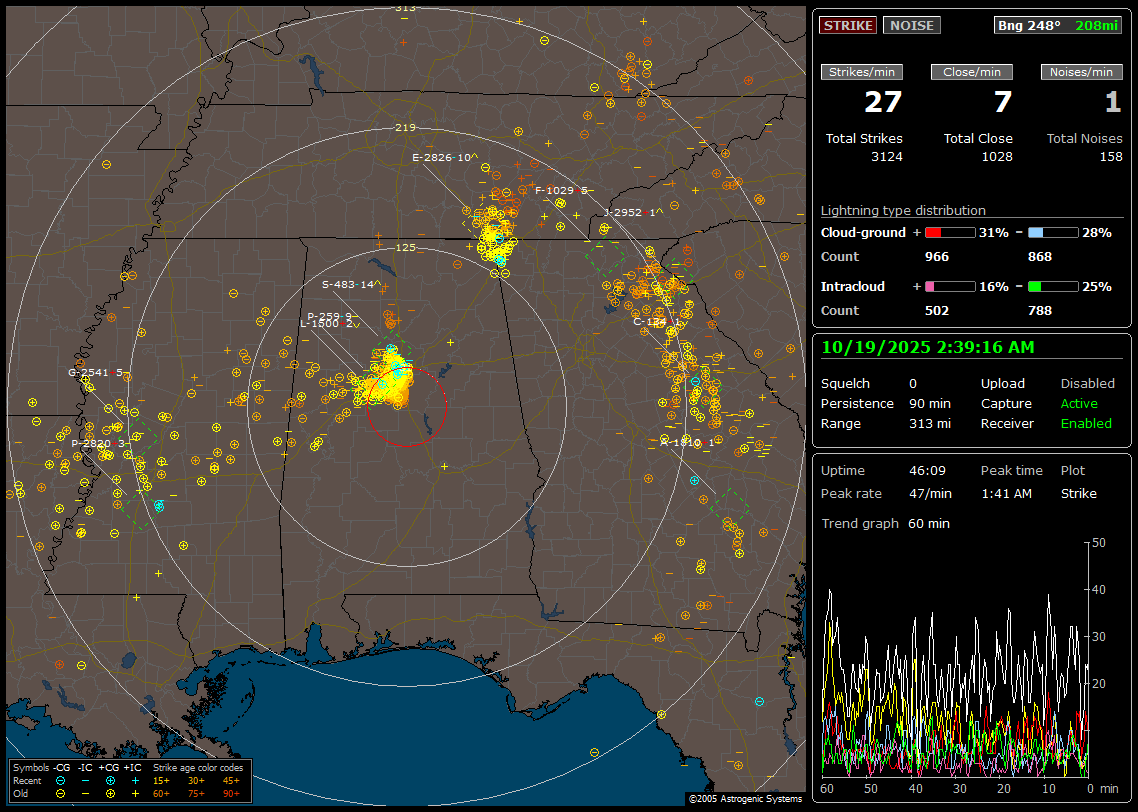Select the Recent +IC plus symbol in legend
1138x812 pixels.
(x=134, y=780)
